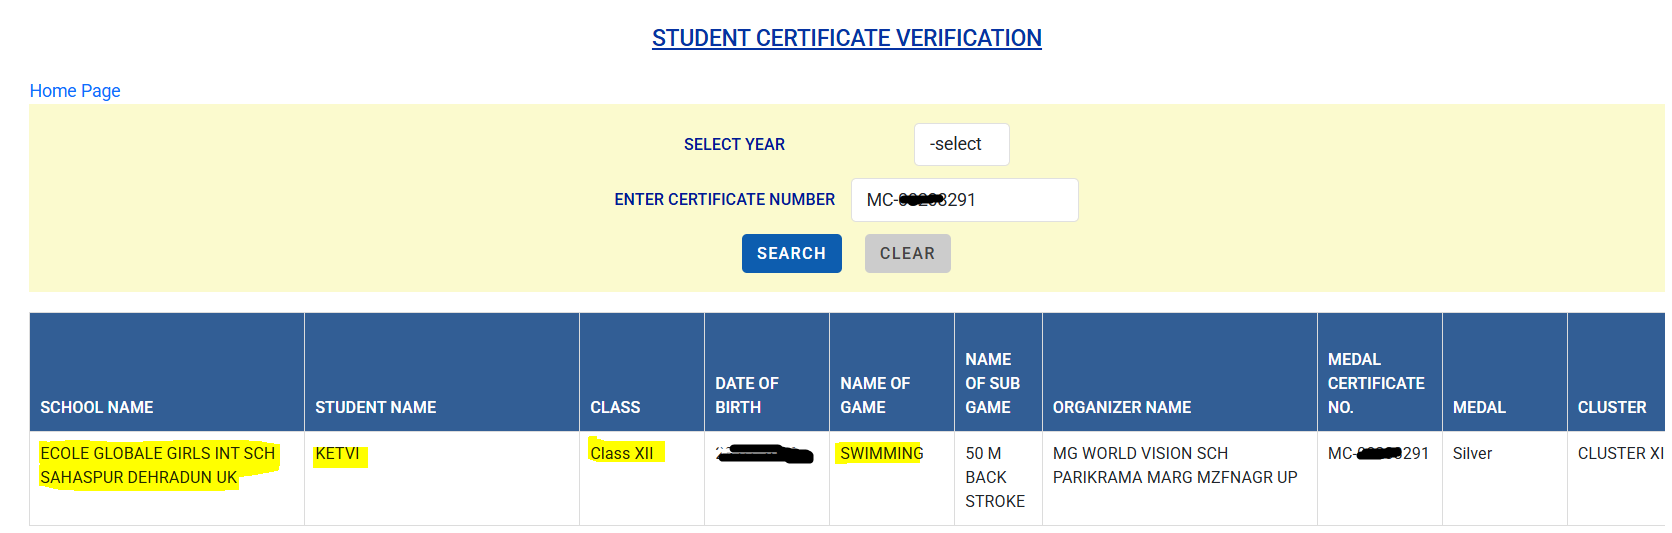This screenshot has width=1672, height=533.
Task: Open the Select Year dropdown
Action: coord(961,144)
